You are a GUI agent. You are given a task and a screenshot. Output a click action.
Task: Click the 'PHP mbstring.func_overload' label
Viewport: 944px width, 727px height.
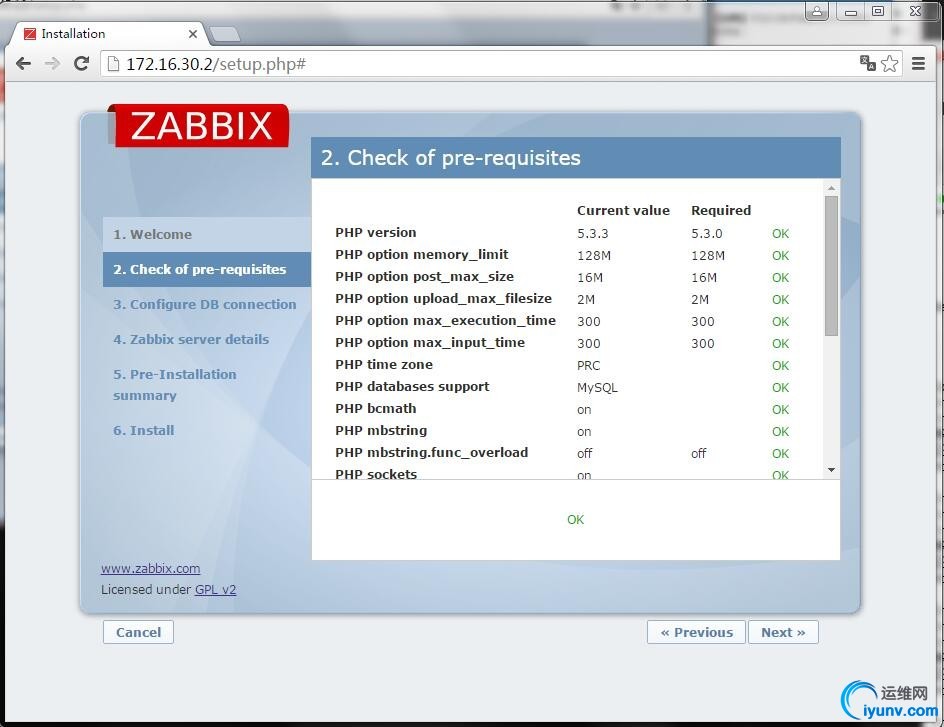(x=432, y=453)
